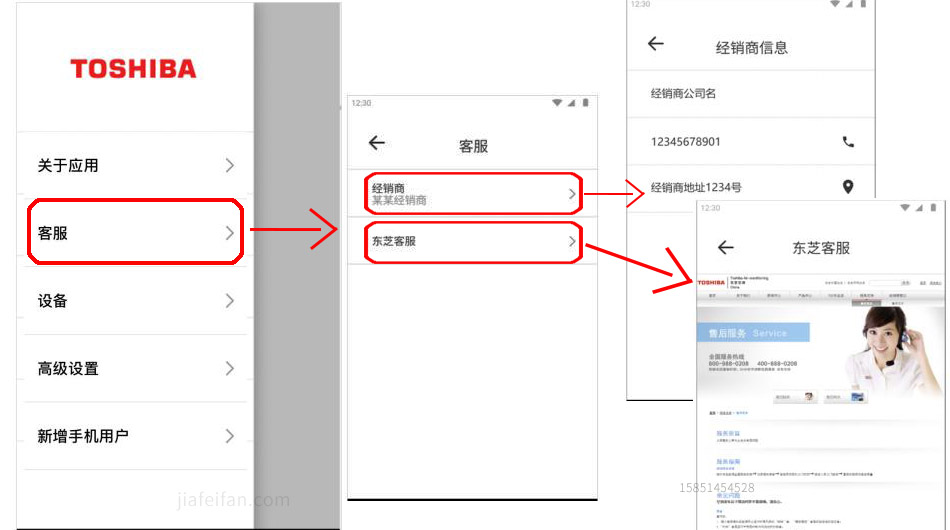Expand chevron next to 新增手机用户
This screenshot has width=950, height=530.
coord(230,436)
